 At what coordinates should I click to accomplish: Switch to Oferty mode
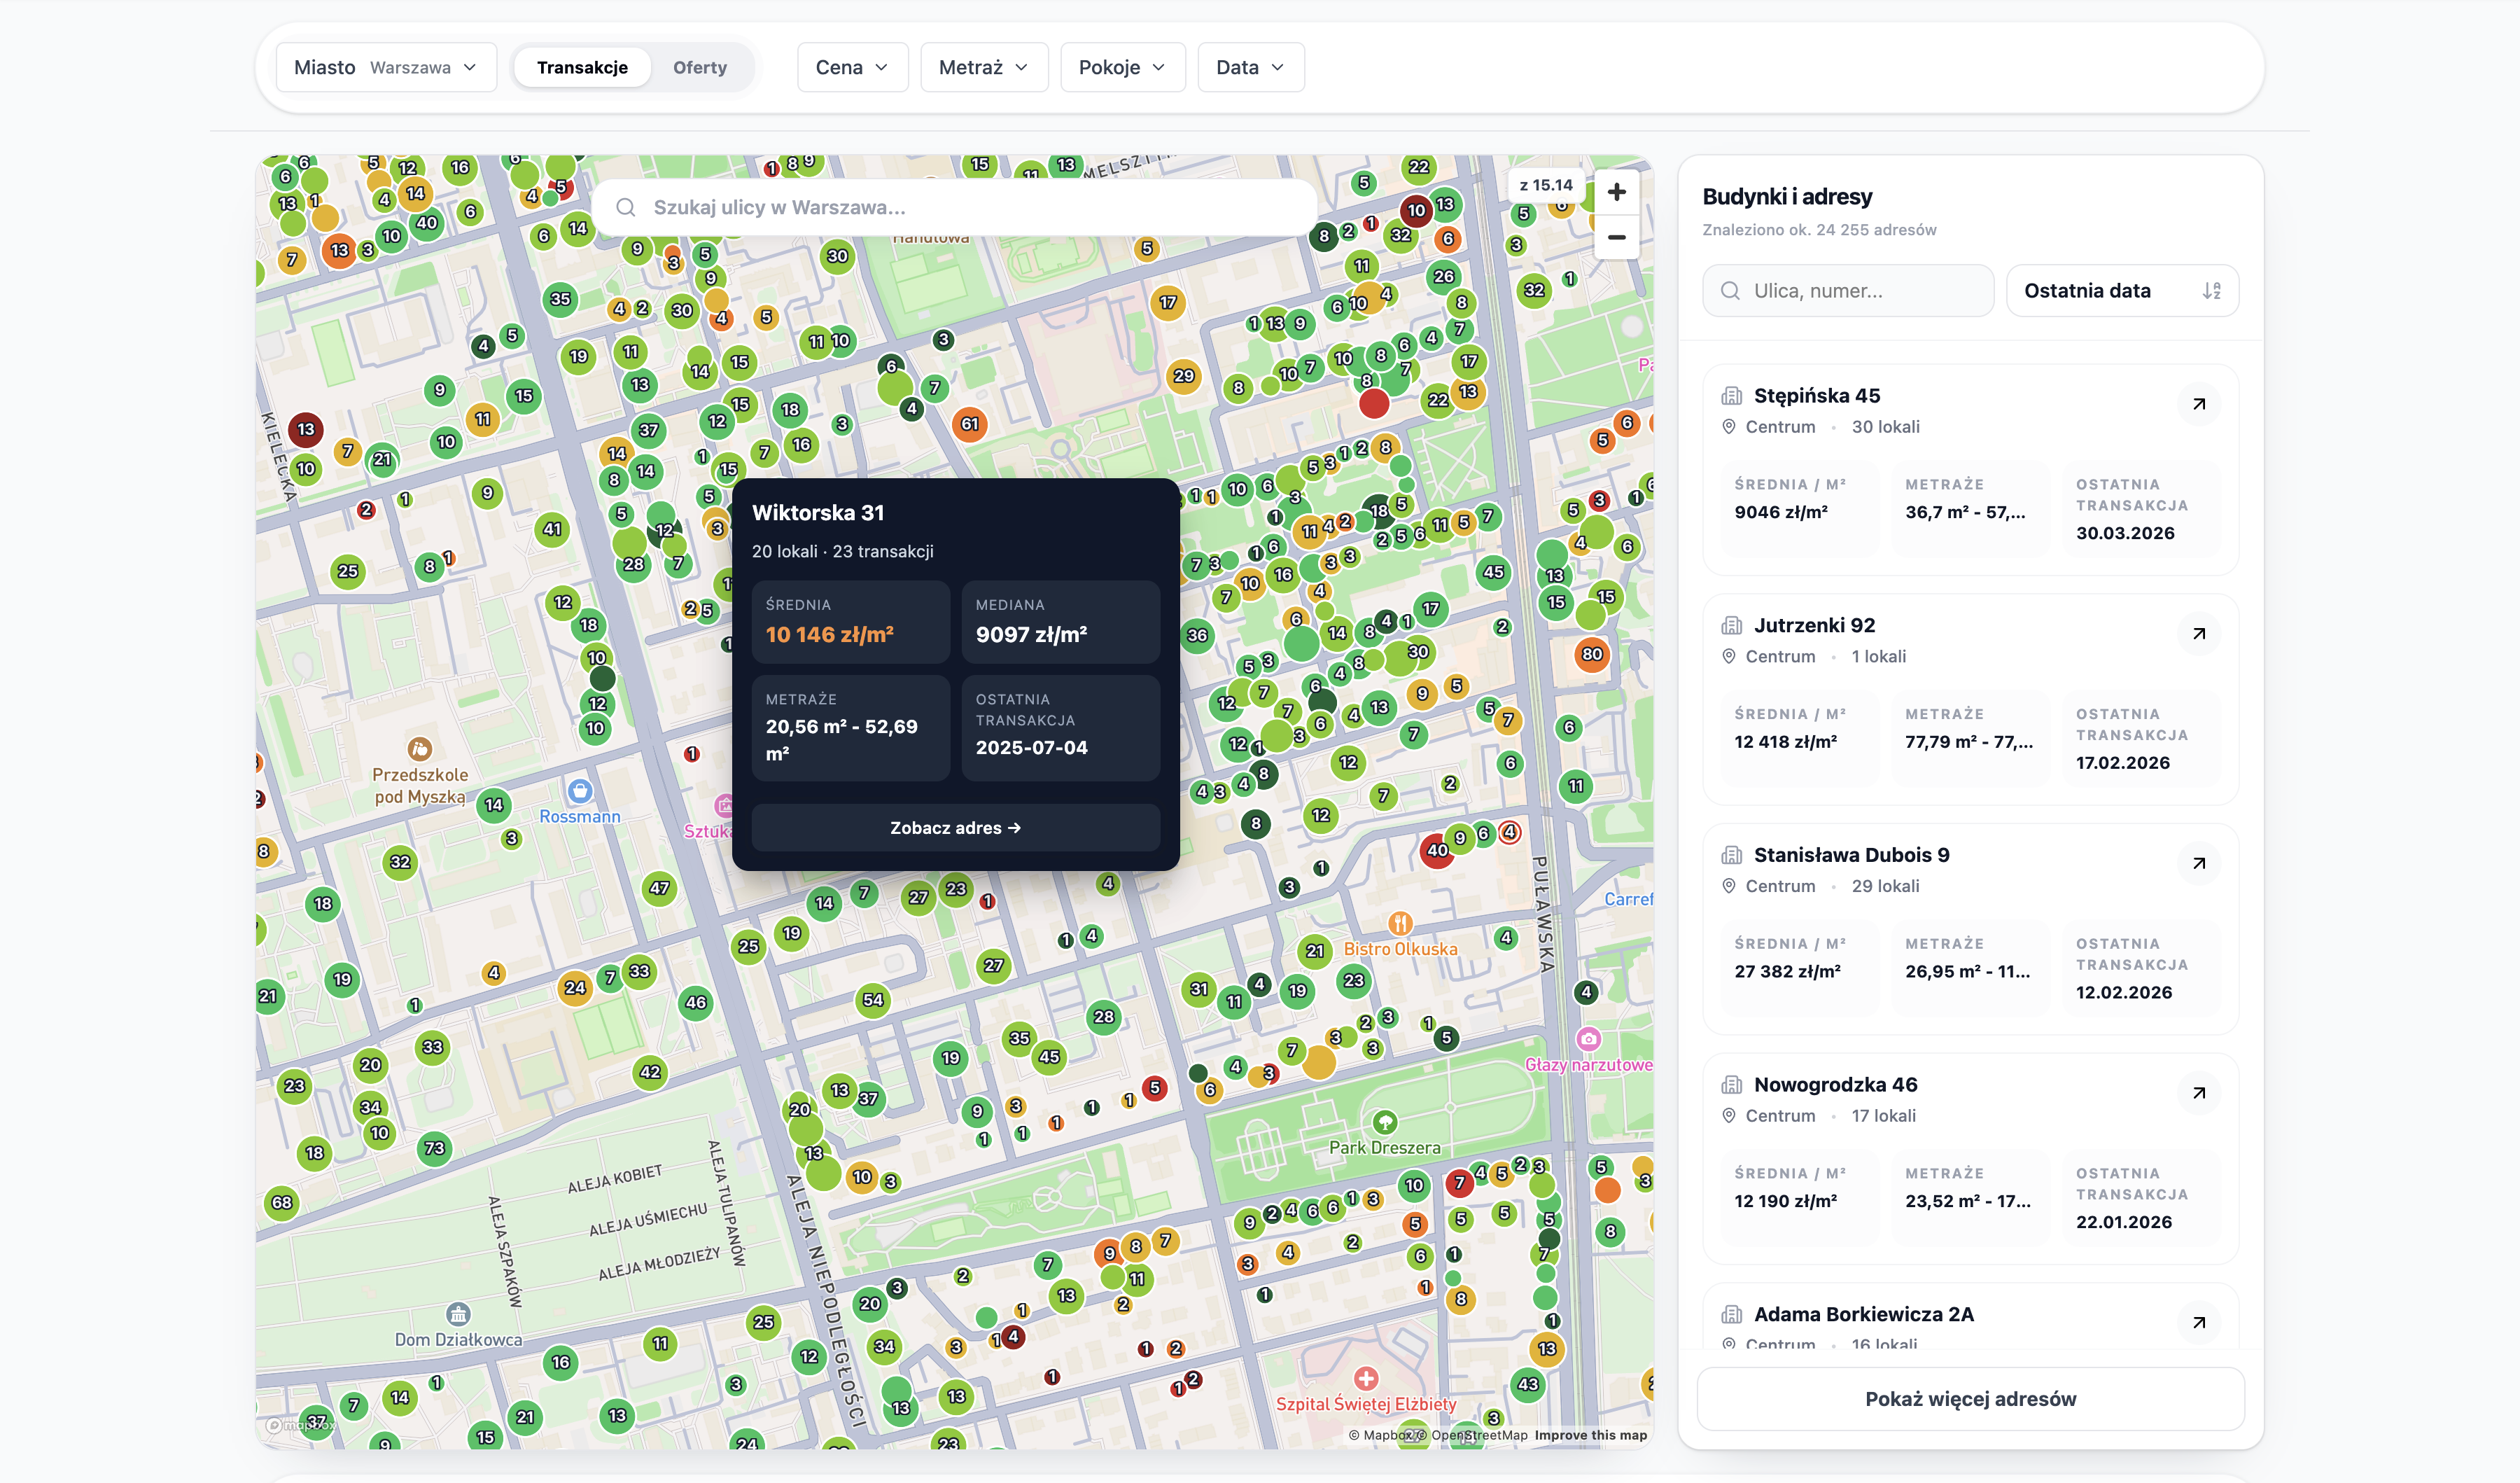700,67
